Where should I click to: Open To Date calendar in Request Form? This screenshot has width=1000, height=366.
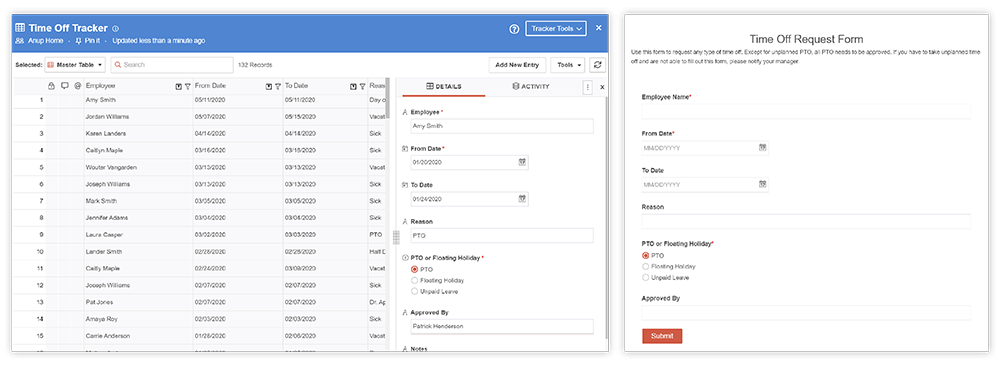[x=762, y=184]
